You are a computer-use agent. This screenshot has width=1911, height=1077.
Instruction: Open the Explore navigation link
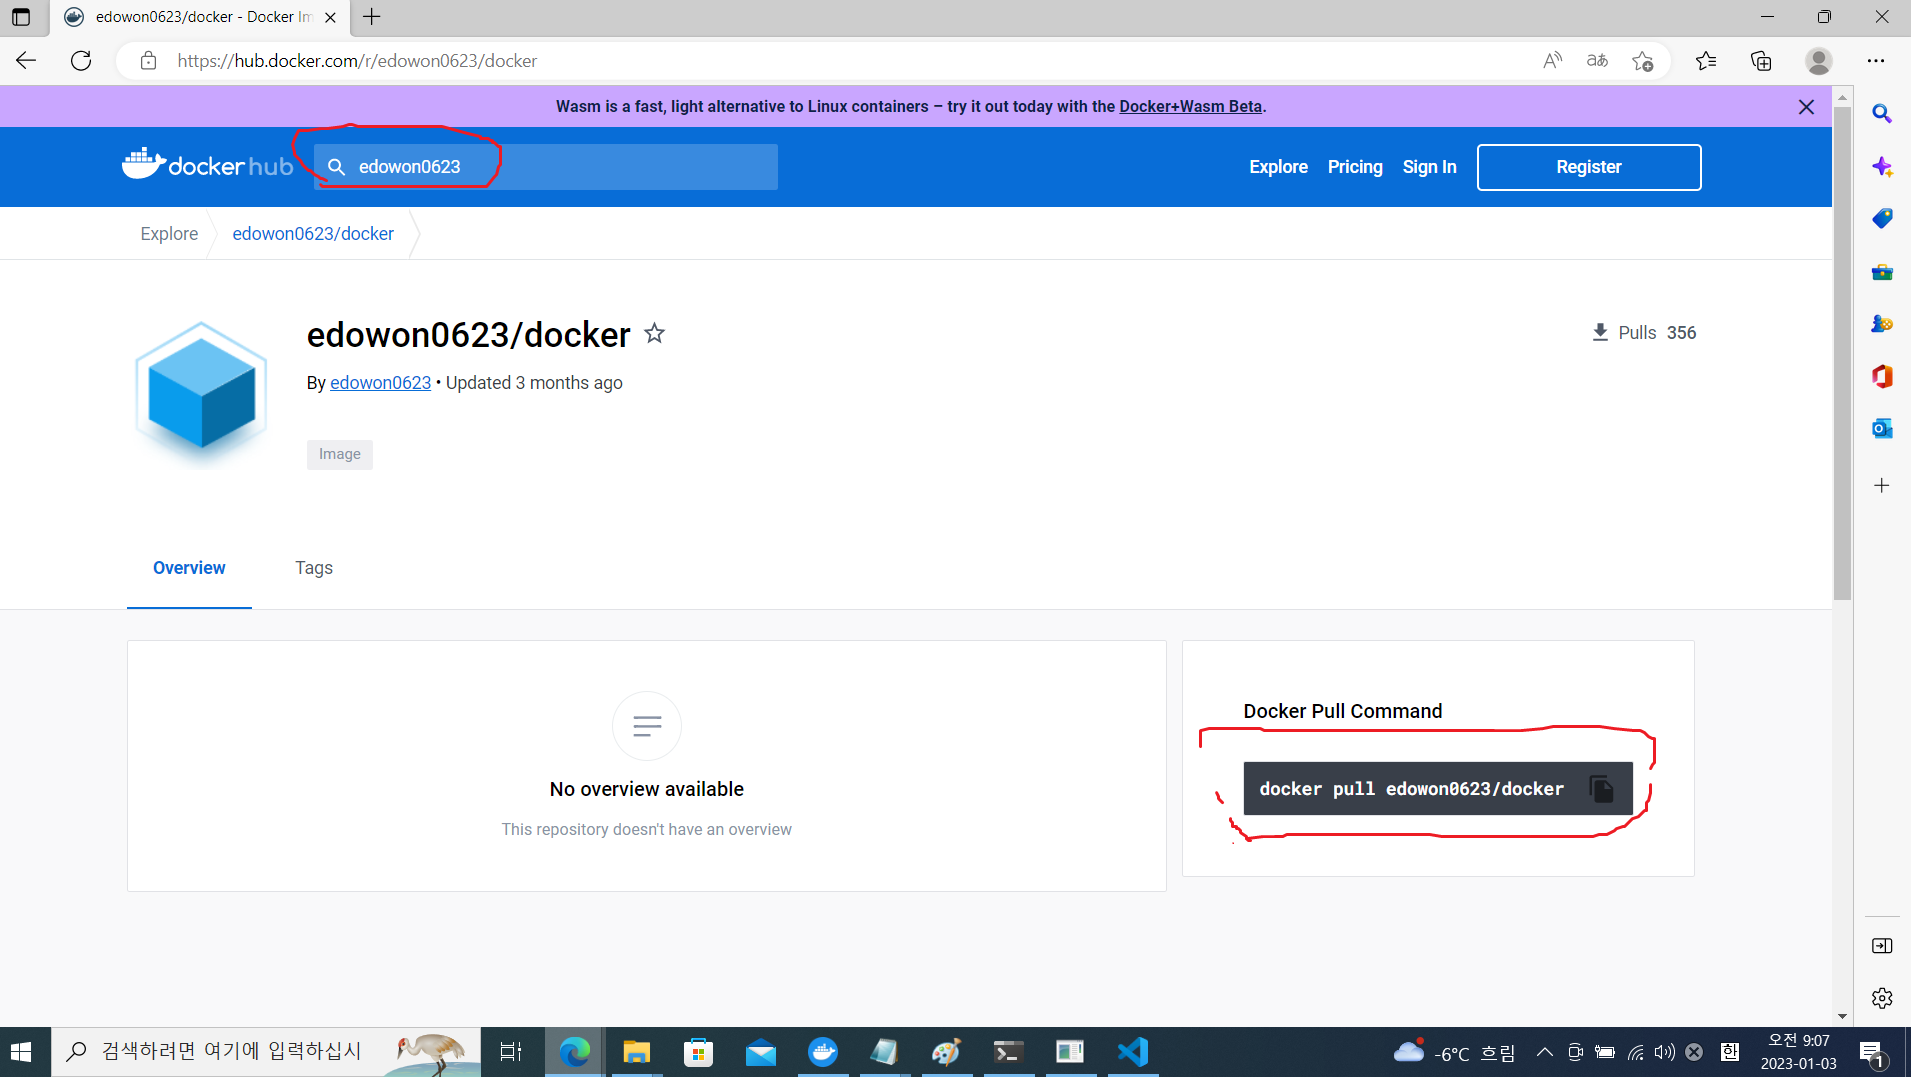pos(1278,167)
